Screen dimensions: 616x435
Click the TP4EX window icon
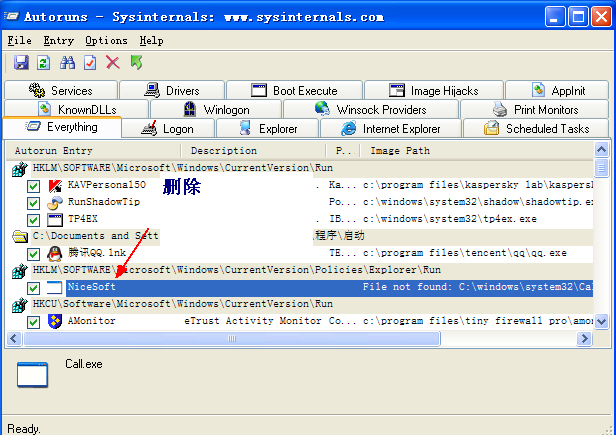pos(55,220)
